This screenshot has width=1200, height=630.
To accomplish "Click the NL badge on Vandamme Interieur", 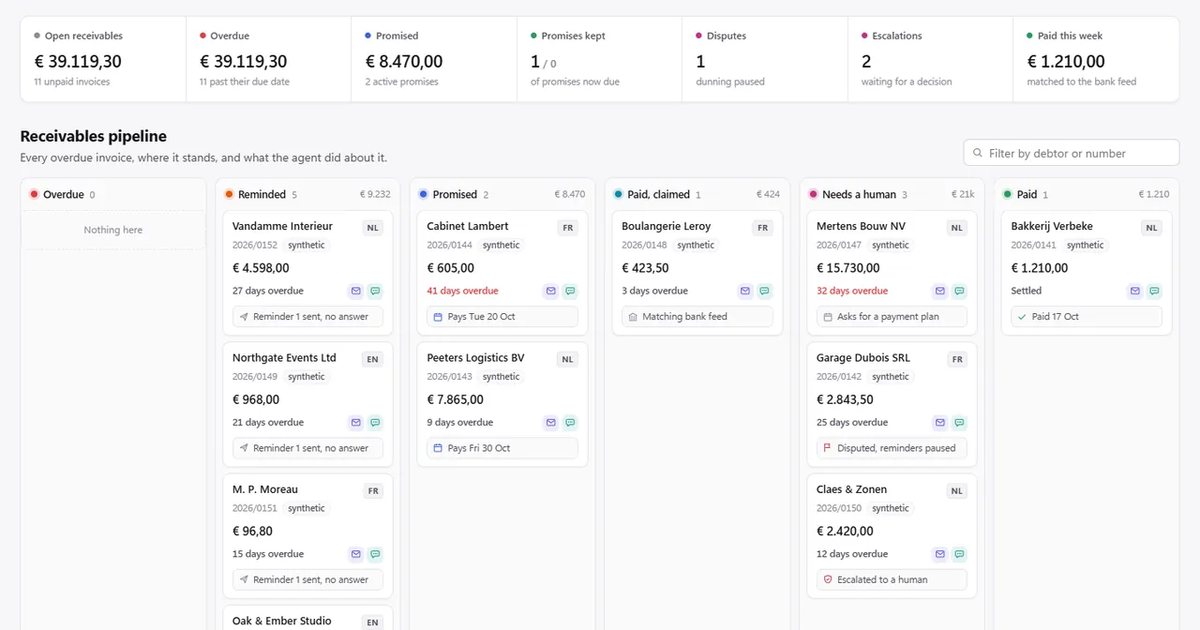I will click(x=373, y=228).
